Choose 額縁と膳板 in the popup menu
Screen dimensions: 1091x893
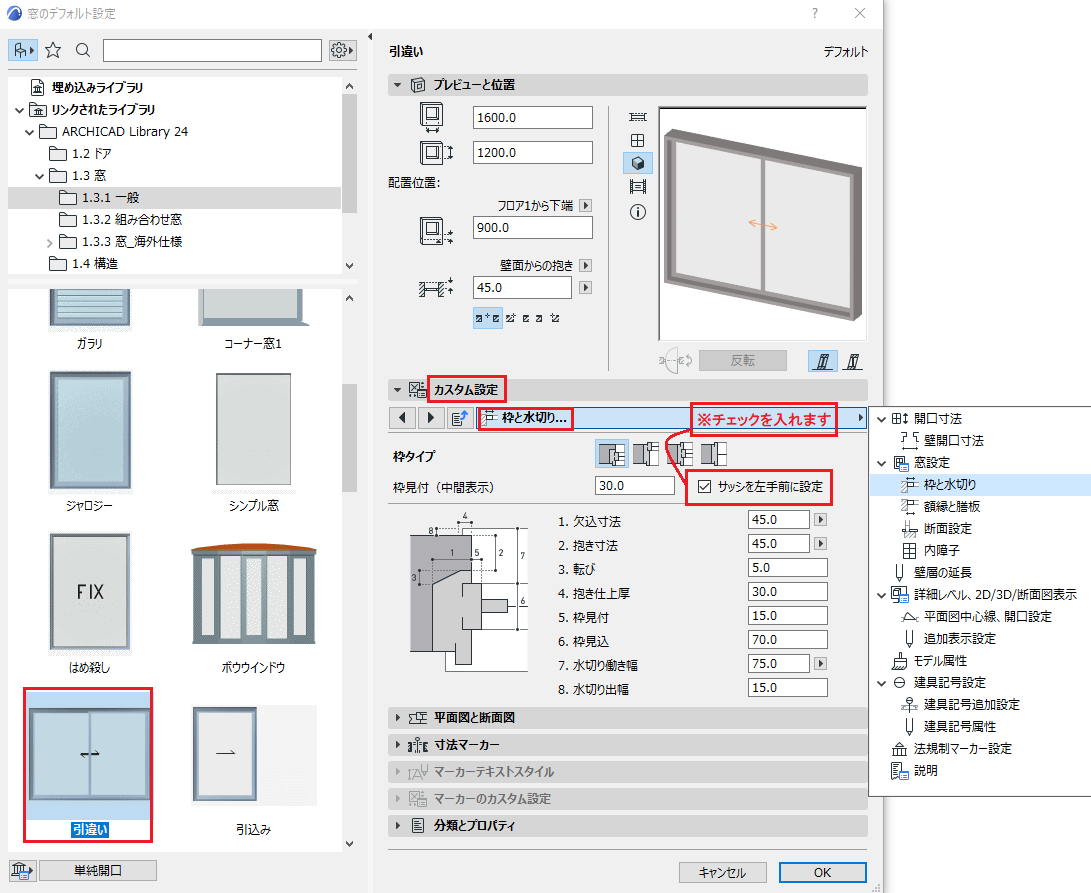click(x=952, y=507)
